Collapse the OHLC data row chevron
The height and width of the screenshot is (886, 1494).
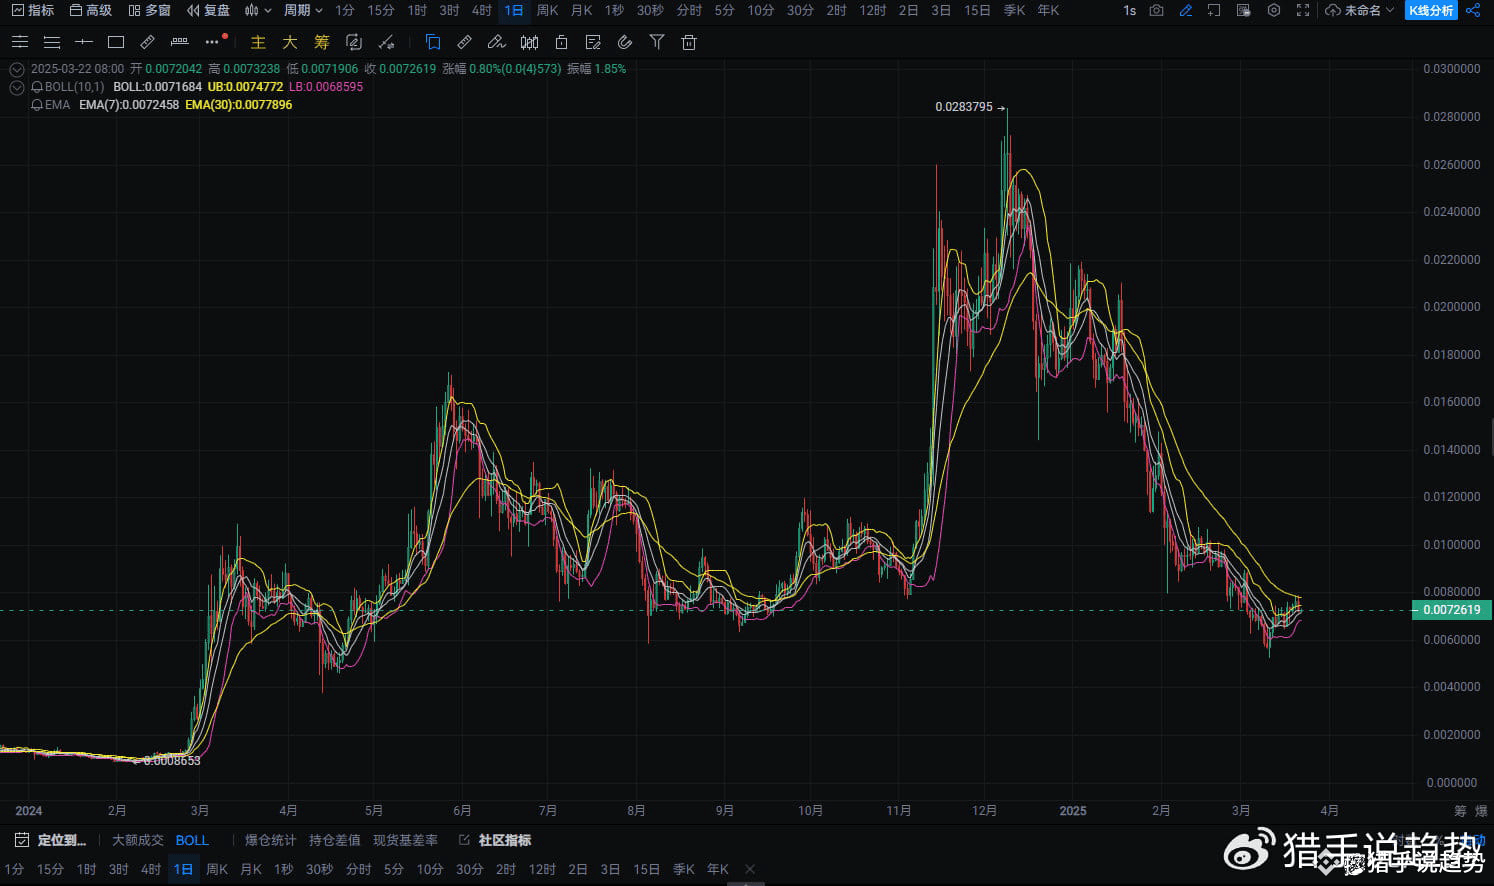pos(17,69)
